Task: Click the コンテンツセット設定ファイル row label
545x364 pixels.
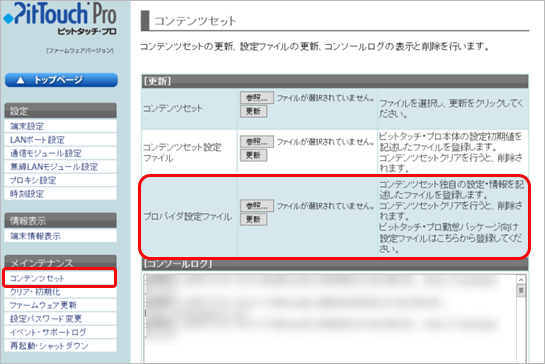Action: click(182, 152)
